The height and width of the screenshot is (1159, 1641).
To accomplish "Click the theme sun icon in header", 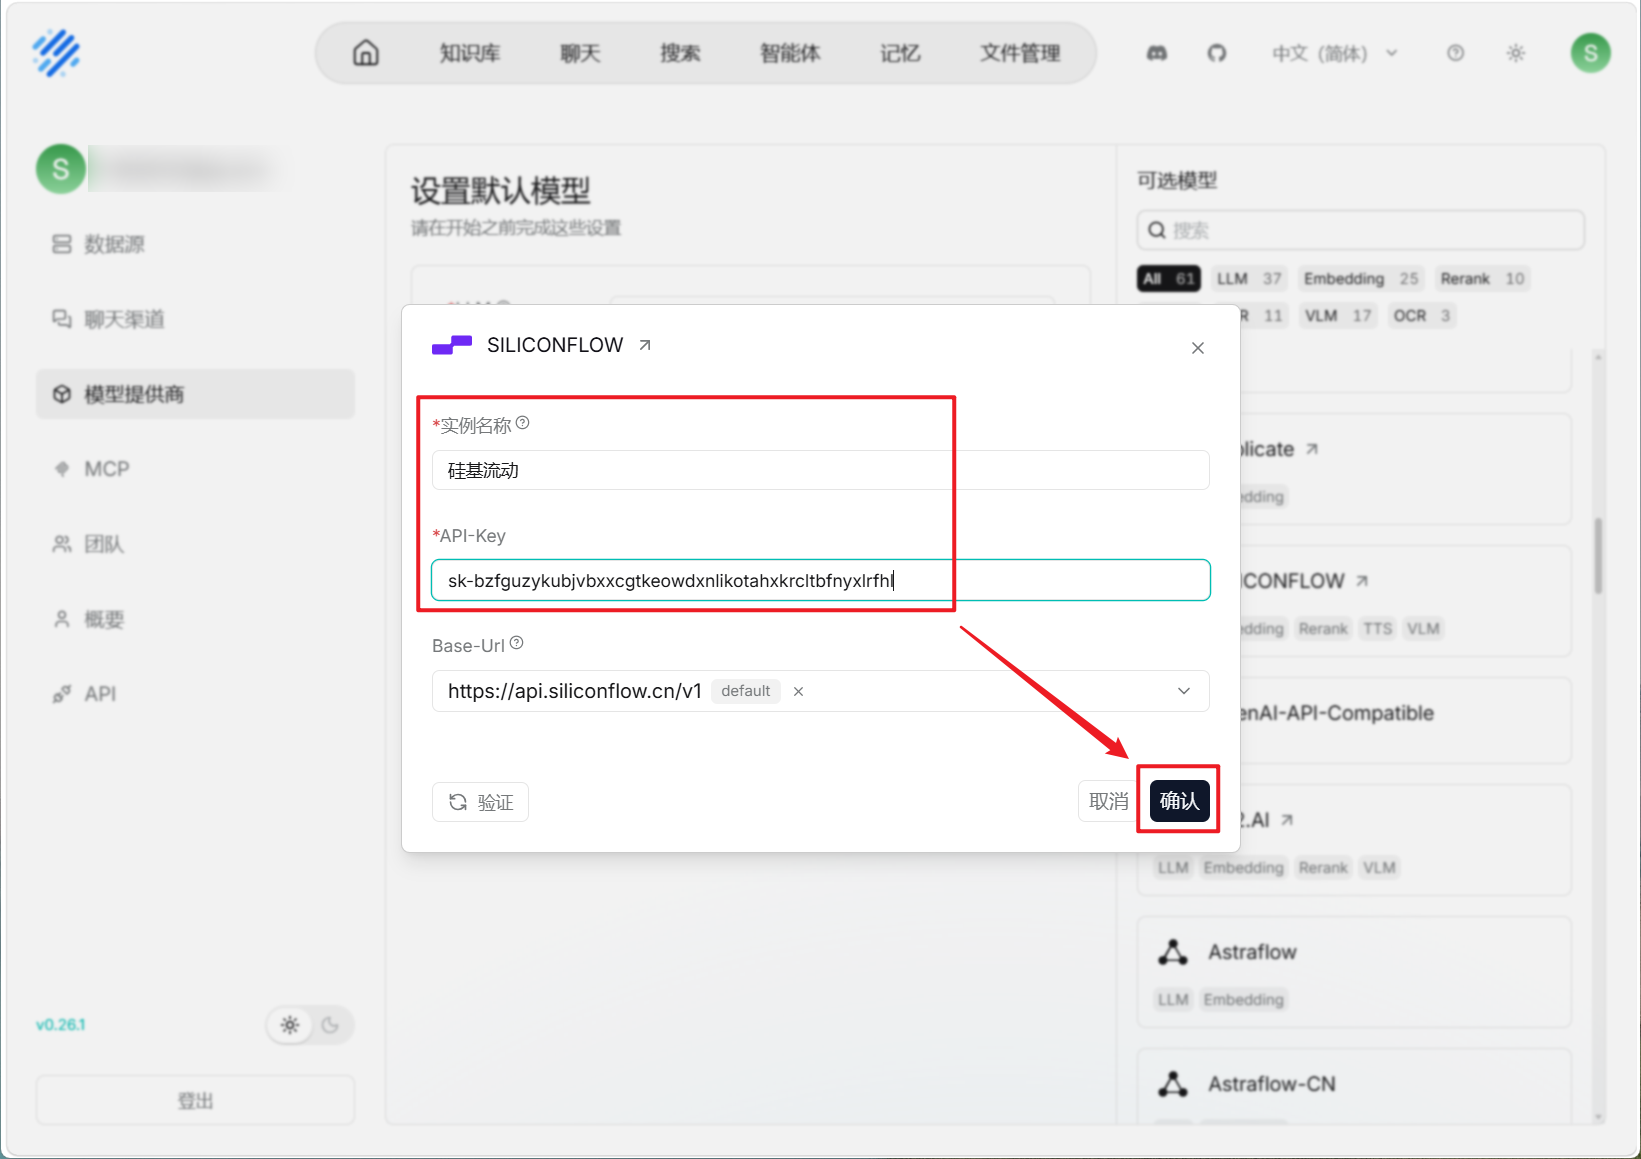I will coord(1516,53).
